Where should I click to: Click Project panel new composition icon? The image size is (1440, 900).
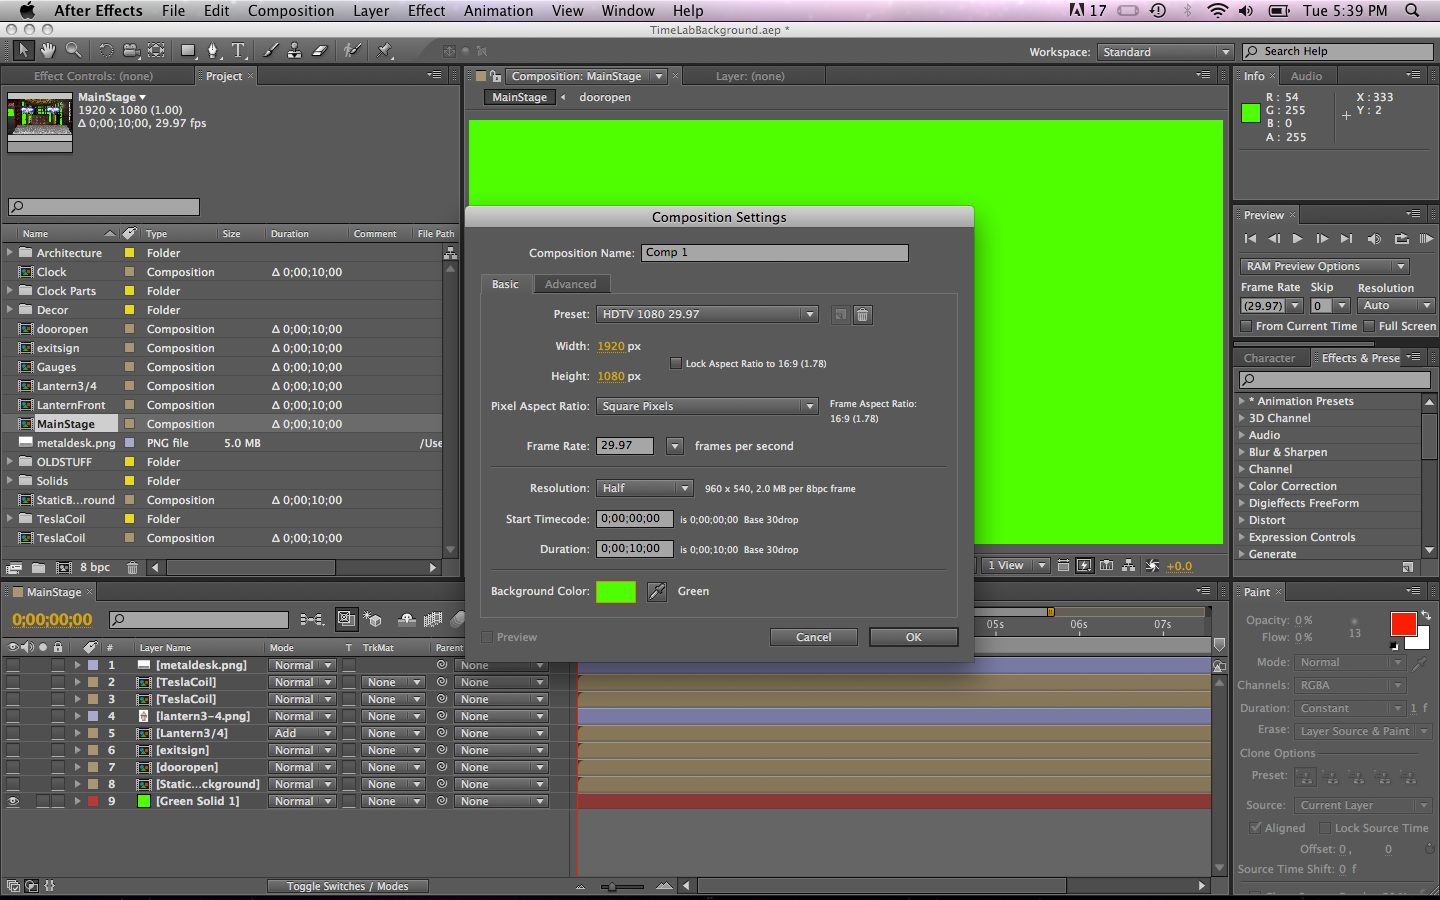point(64,567)
